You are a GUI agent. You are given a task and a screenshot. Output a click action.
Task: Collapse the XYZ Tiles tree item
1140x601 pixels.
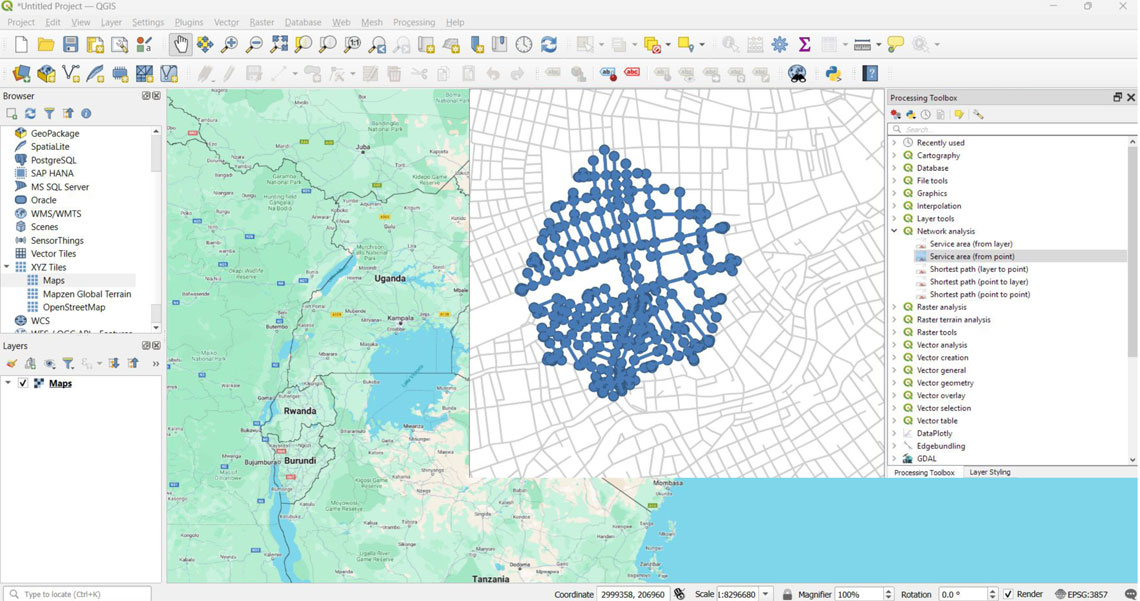(x=6, y=266)
